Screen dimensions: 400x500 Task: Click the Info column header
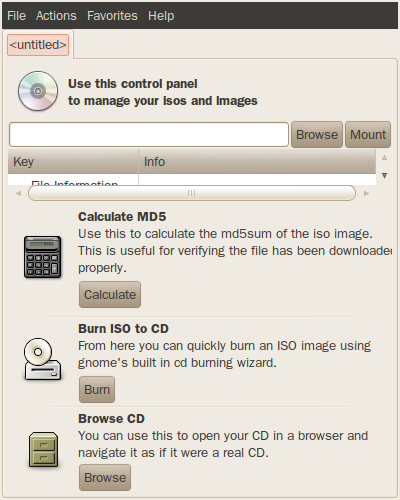pyautogui.click(x=257, y=162)
